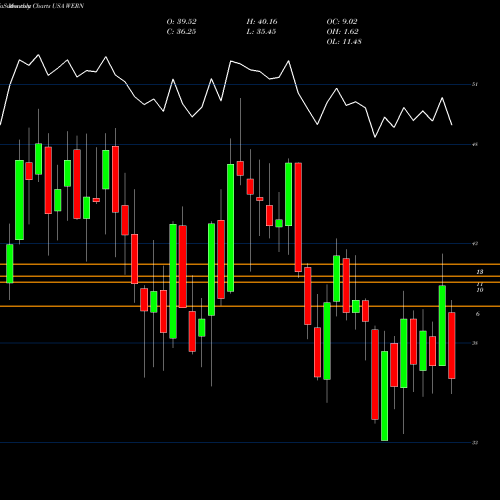
Task: Click the '51' price axis label
Action: click(x=475, y=84)
